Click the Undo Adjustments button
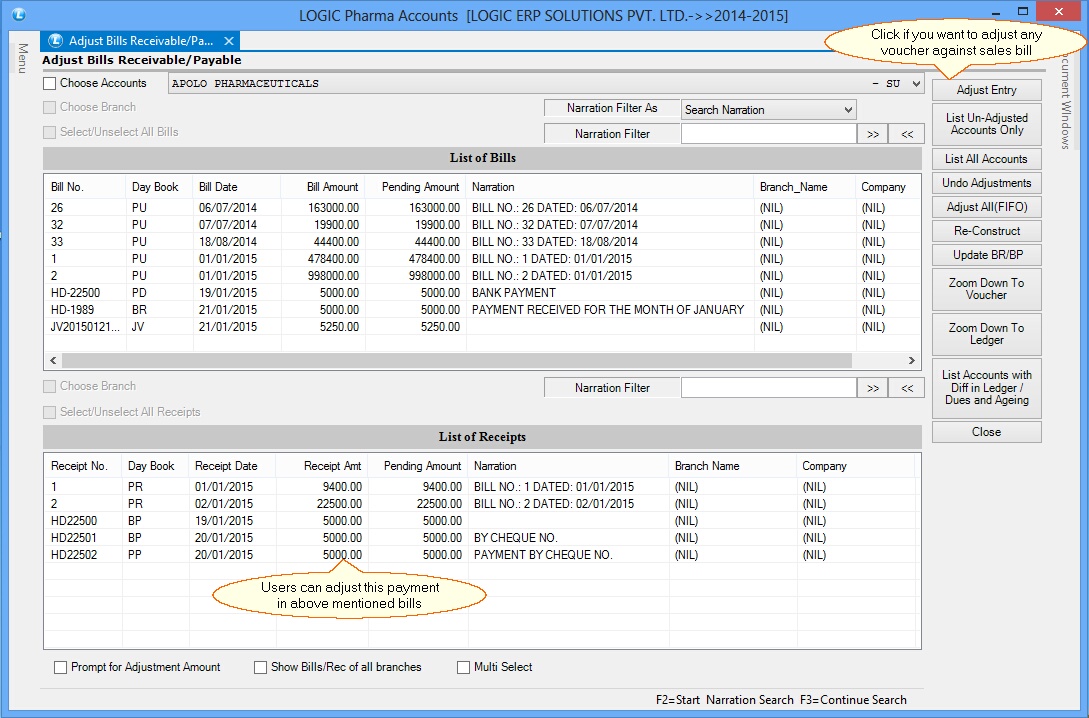Screen dimensions: 1089x718 [x=986, y=183]
